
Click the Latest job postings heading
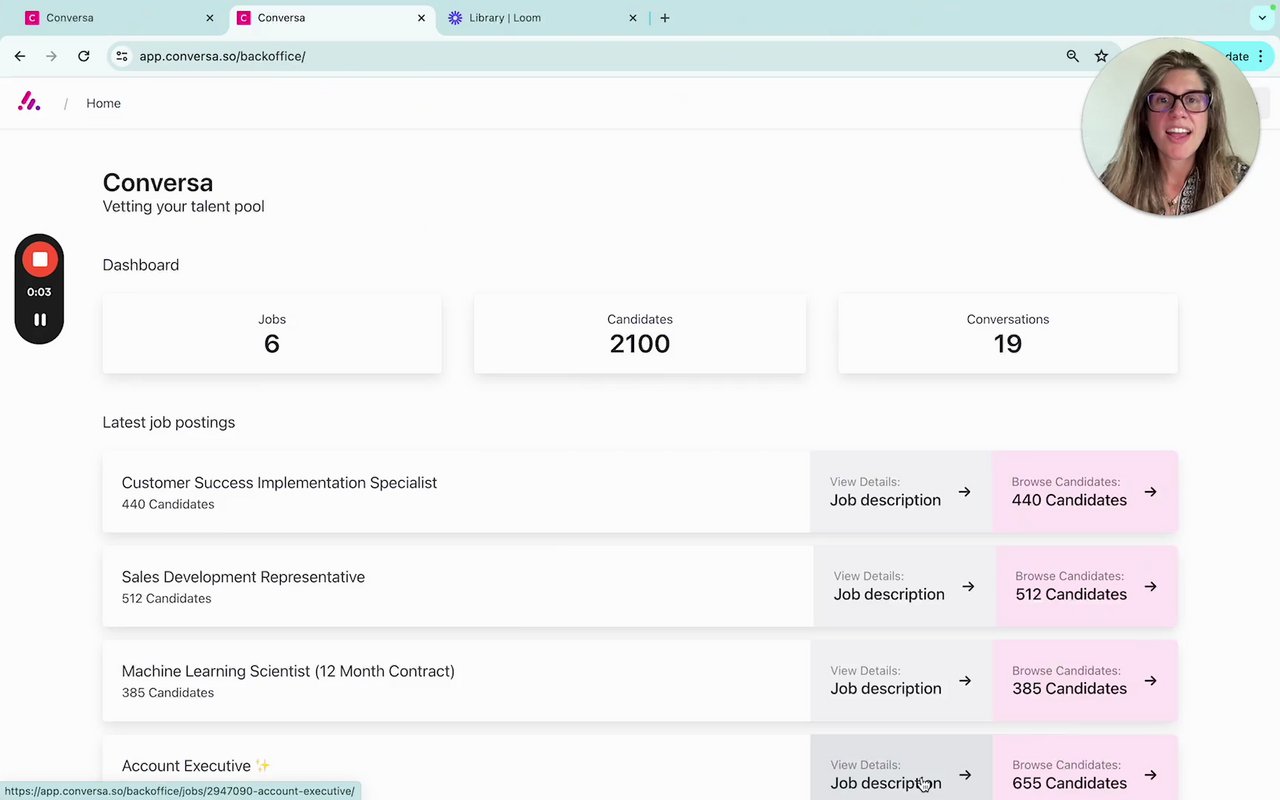click(169, 422)
